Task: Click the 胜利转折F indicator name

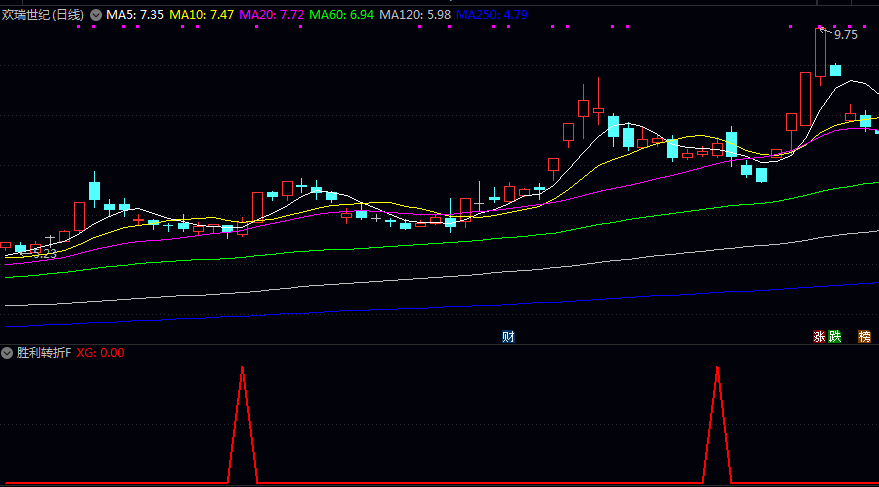Action: (44, 353)
